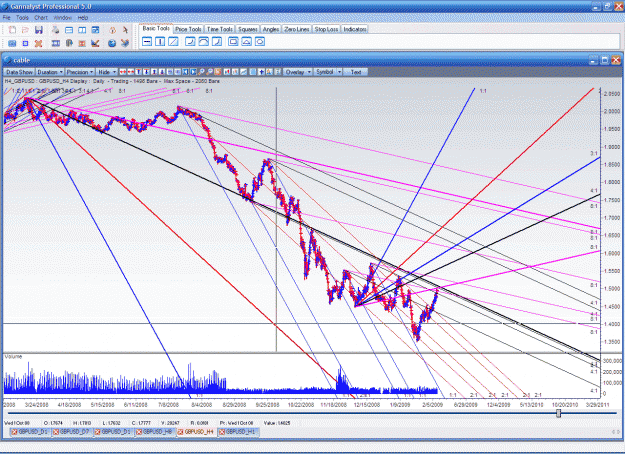Screen dimensions: 625x454
Task: Switch to the Indicators tab
Action: (355, 29)
